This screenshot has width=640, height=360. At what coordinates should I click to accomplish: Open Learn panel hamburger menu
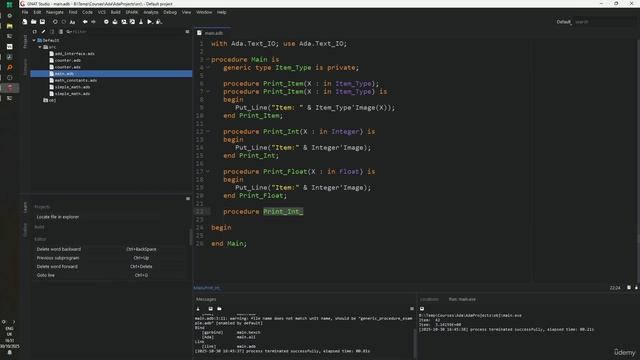[188, 199]
